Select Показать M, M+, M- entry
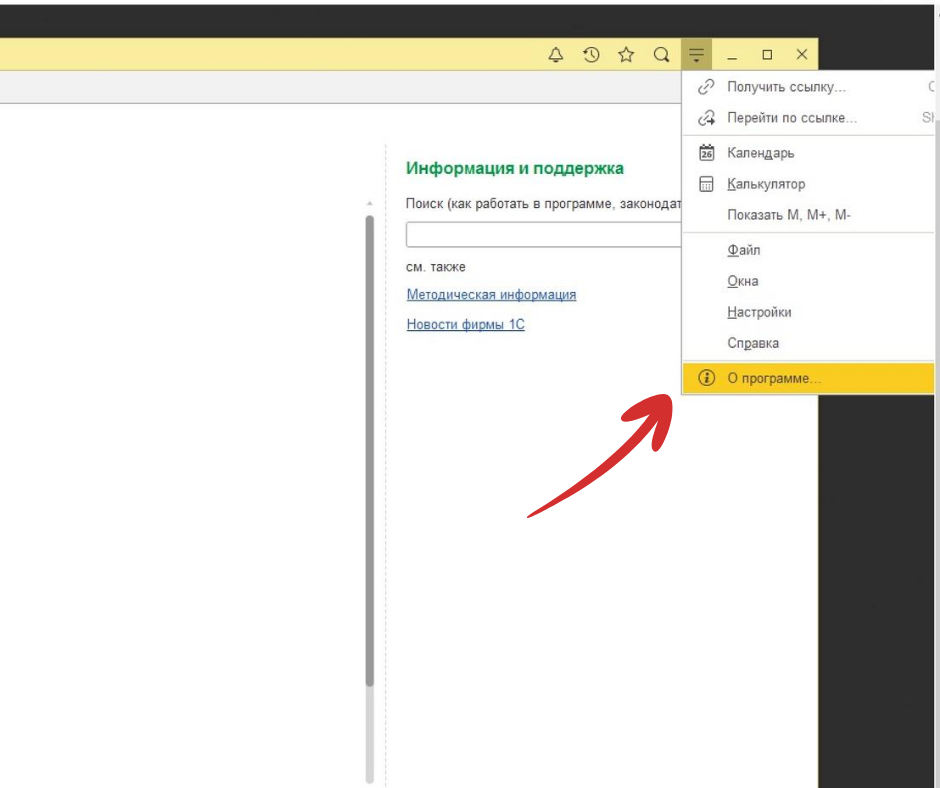940x788 pixels. (789, 215)
